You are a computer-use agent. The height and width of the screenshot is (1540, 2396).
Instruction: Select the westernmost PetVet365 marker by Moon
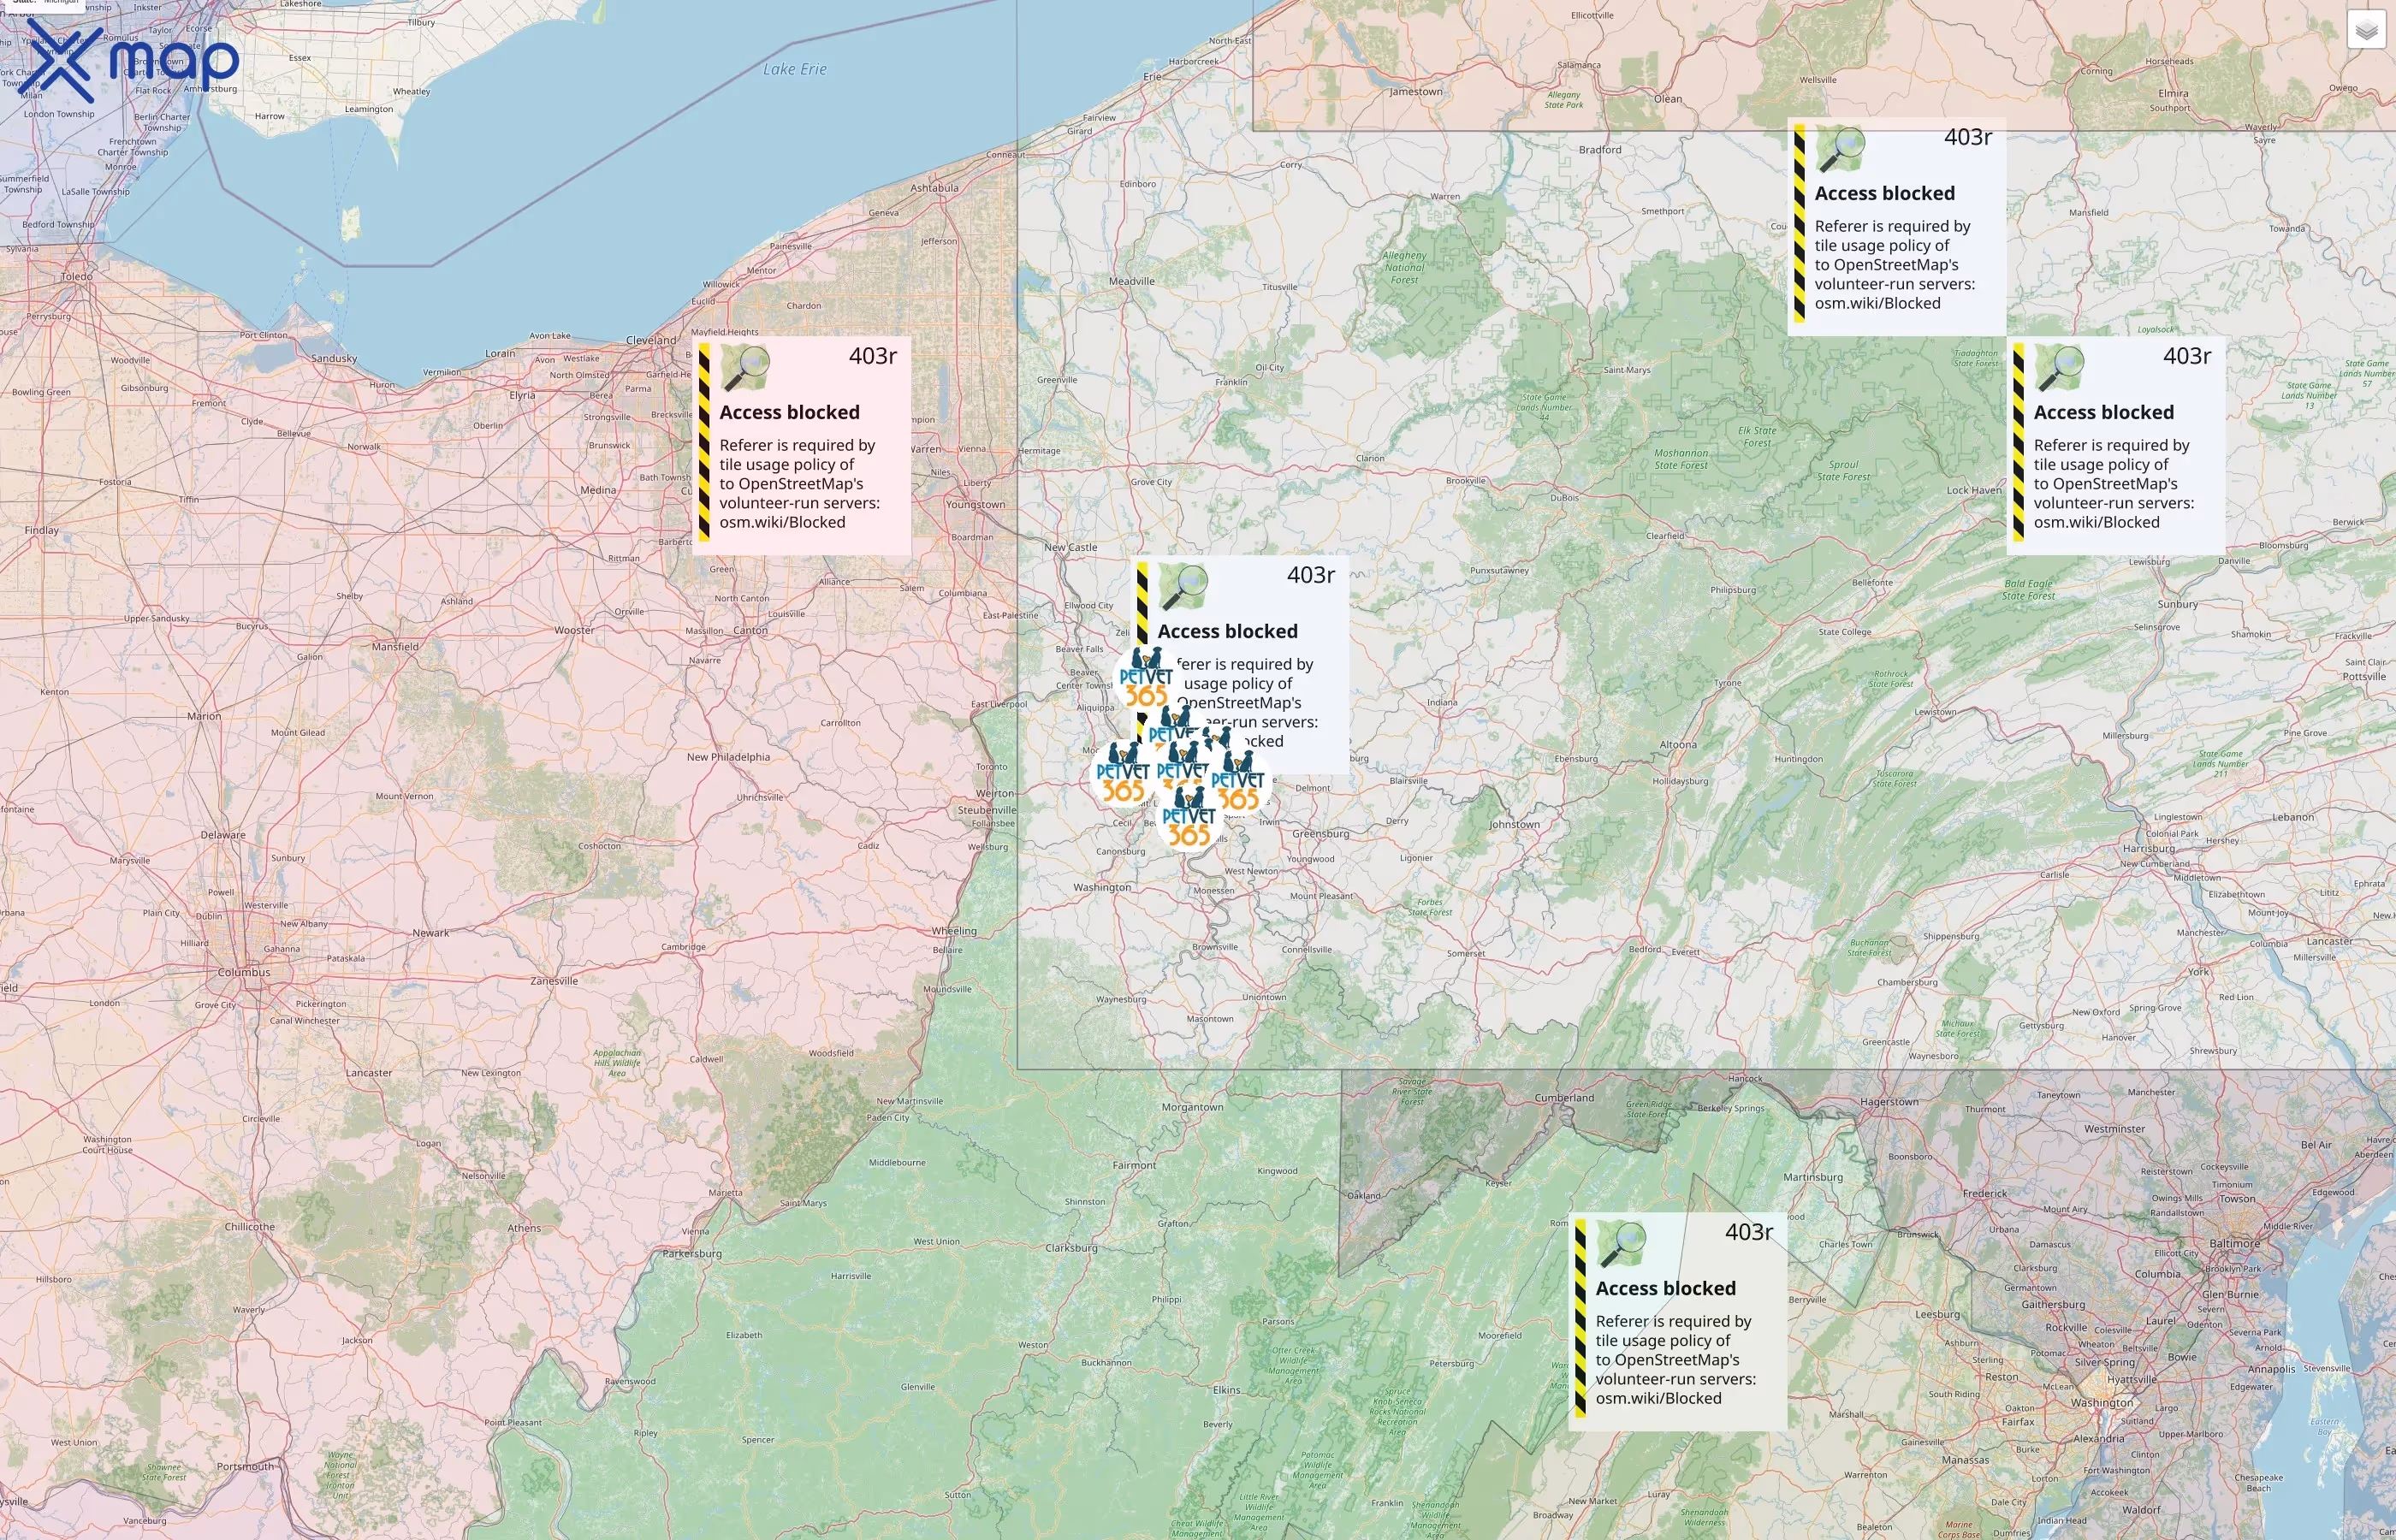tap(1122, 773)
